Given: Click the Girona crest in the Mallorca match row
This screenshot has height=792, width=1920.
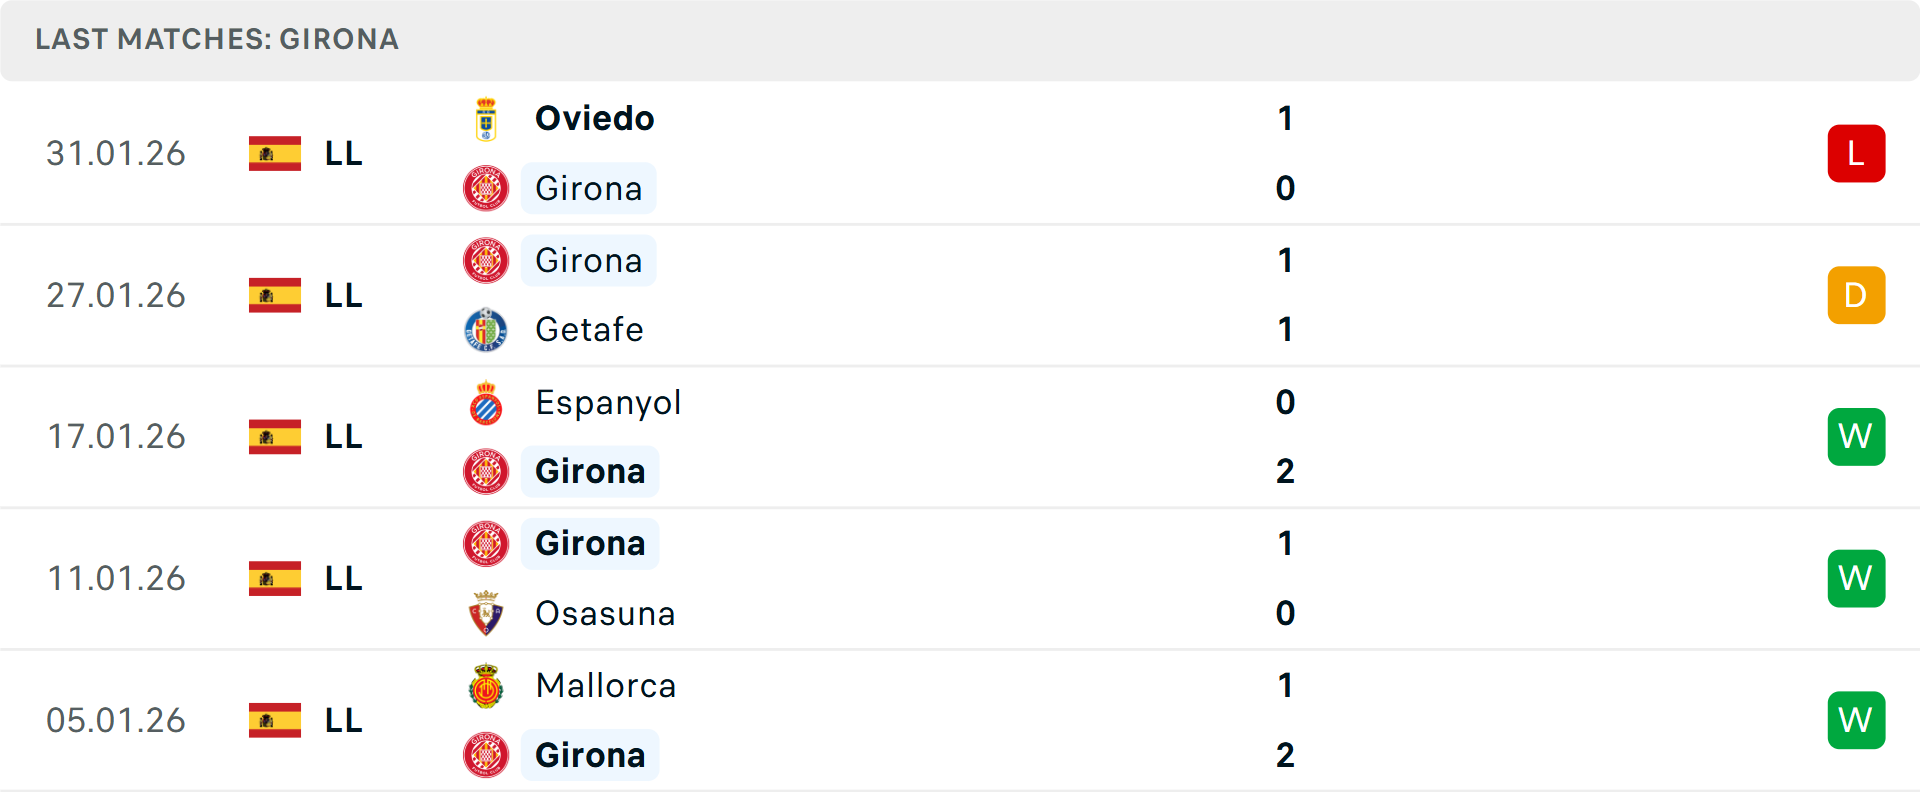Looking at the screenshot, I should click(486, 755).
